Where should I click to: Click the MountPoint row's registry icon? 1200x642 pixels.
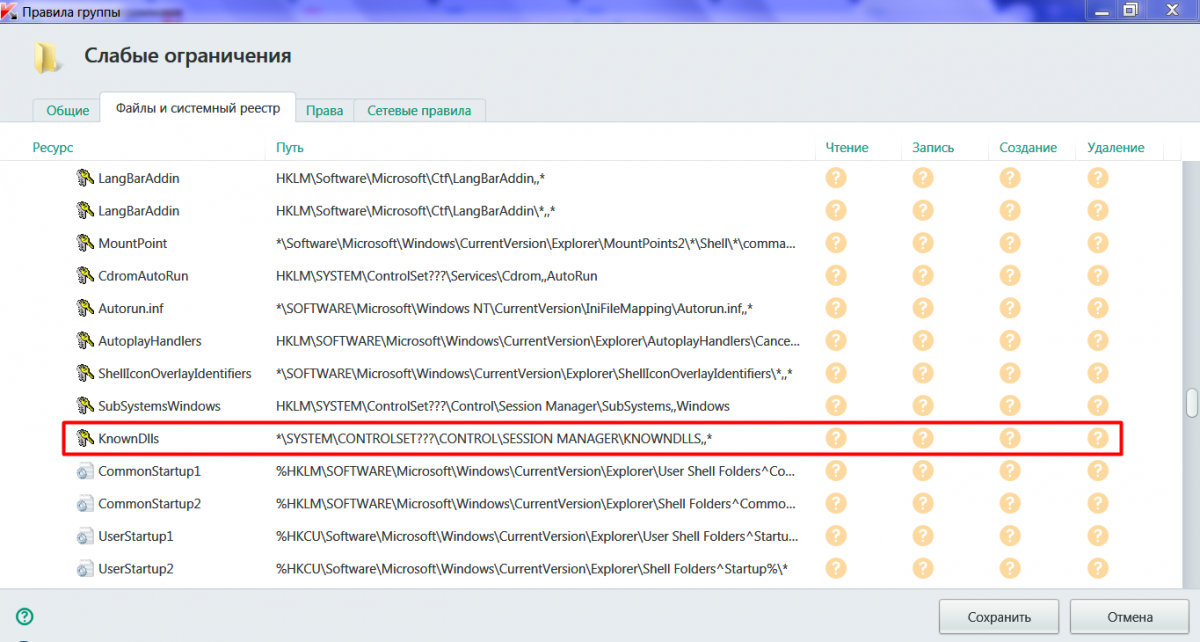[x=85, y=244]
